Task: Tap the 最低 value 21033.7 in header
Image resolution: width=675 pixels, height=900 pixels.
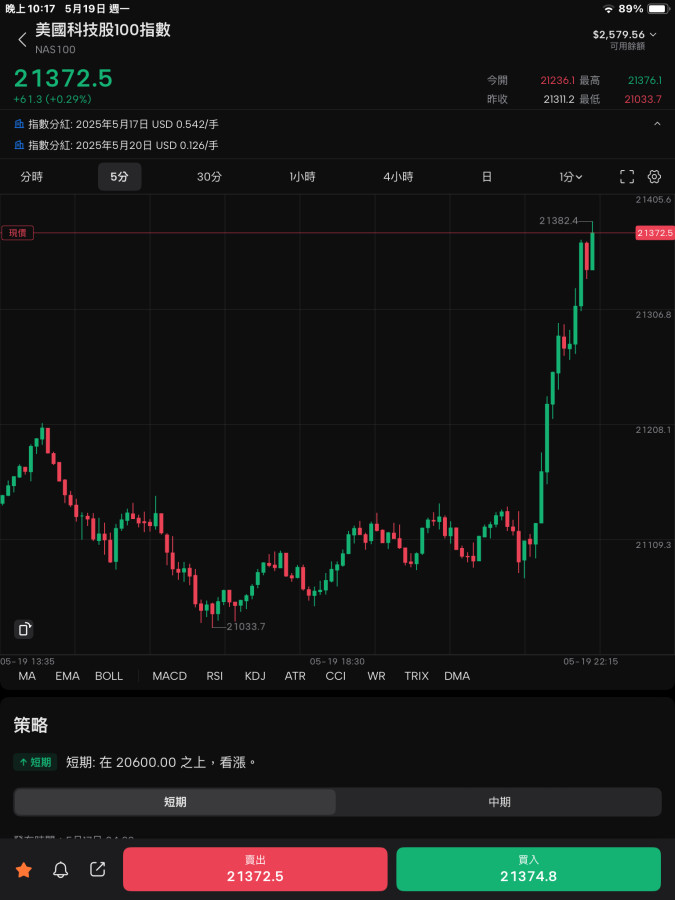Action: 643,99
